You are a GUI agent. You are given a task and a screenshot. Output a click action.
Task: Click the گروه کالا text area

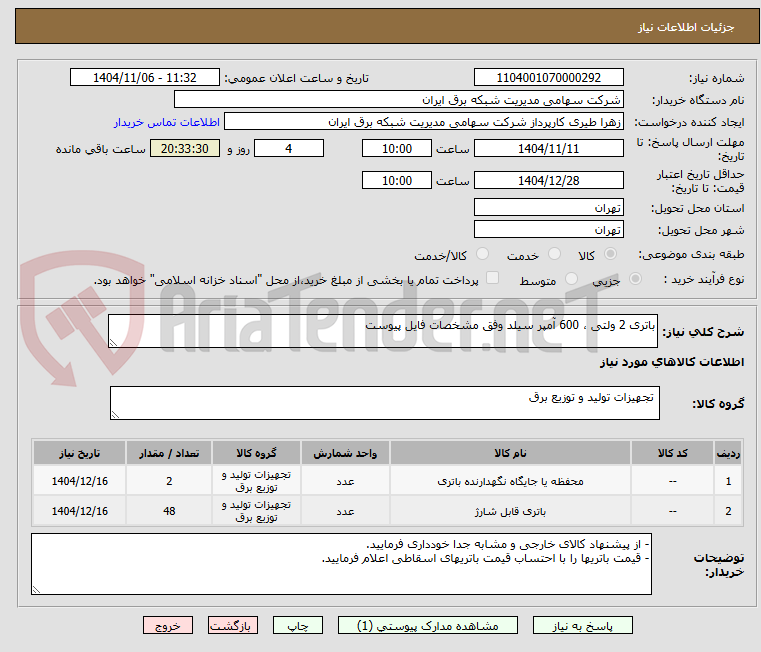384,403
